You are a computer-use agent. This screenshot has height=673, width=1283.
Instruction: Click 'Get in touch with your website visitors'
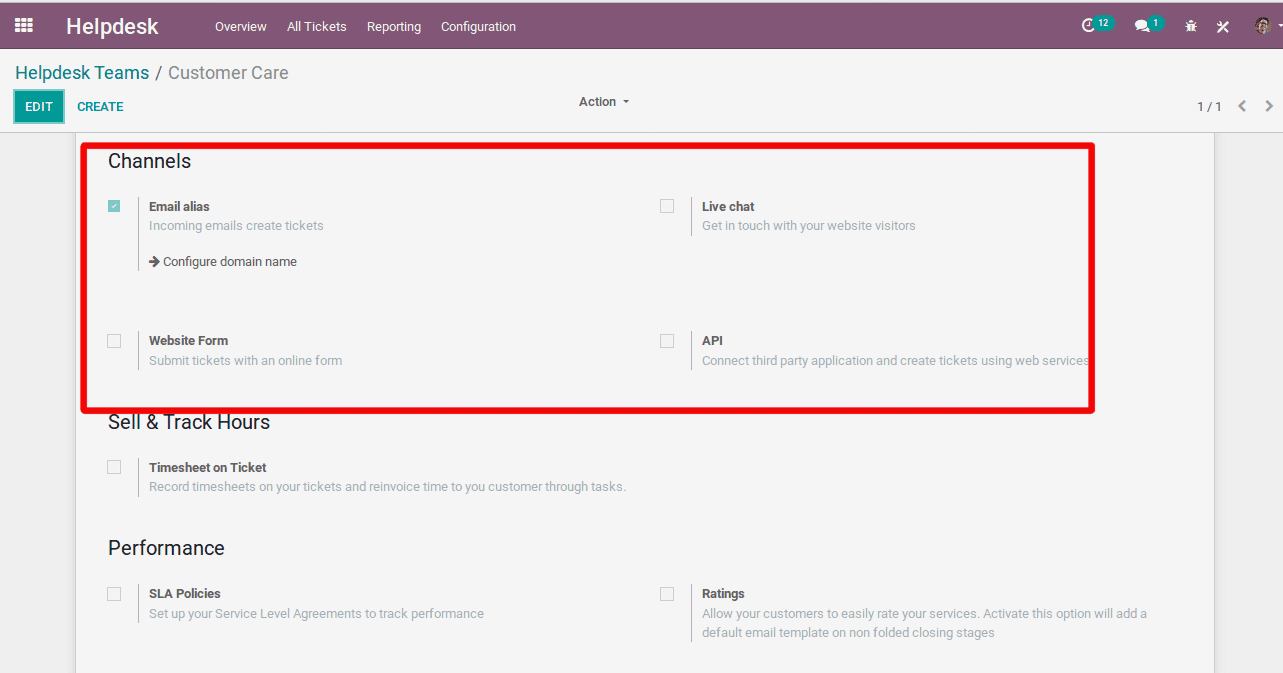click(x=809, y=226)
